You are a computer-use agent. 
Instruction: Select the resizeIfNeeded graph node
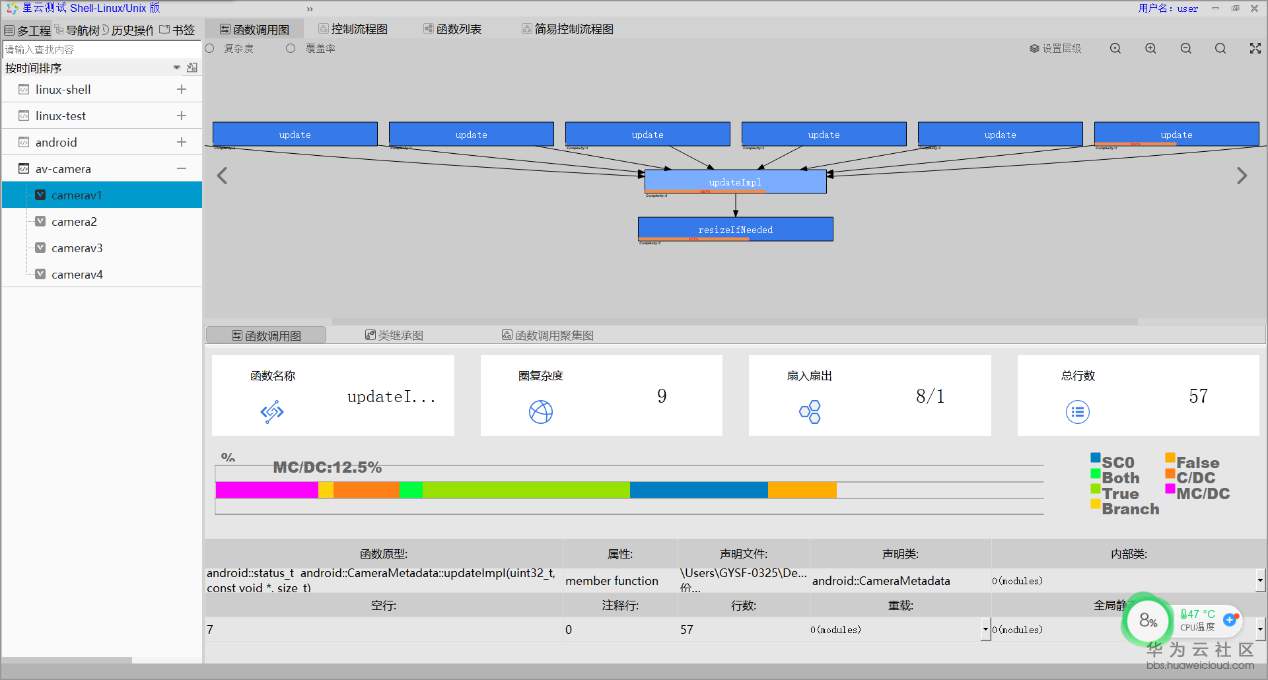point(735,229)
